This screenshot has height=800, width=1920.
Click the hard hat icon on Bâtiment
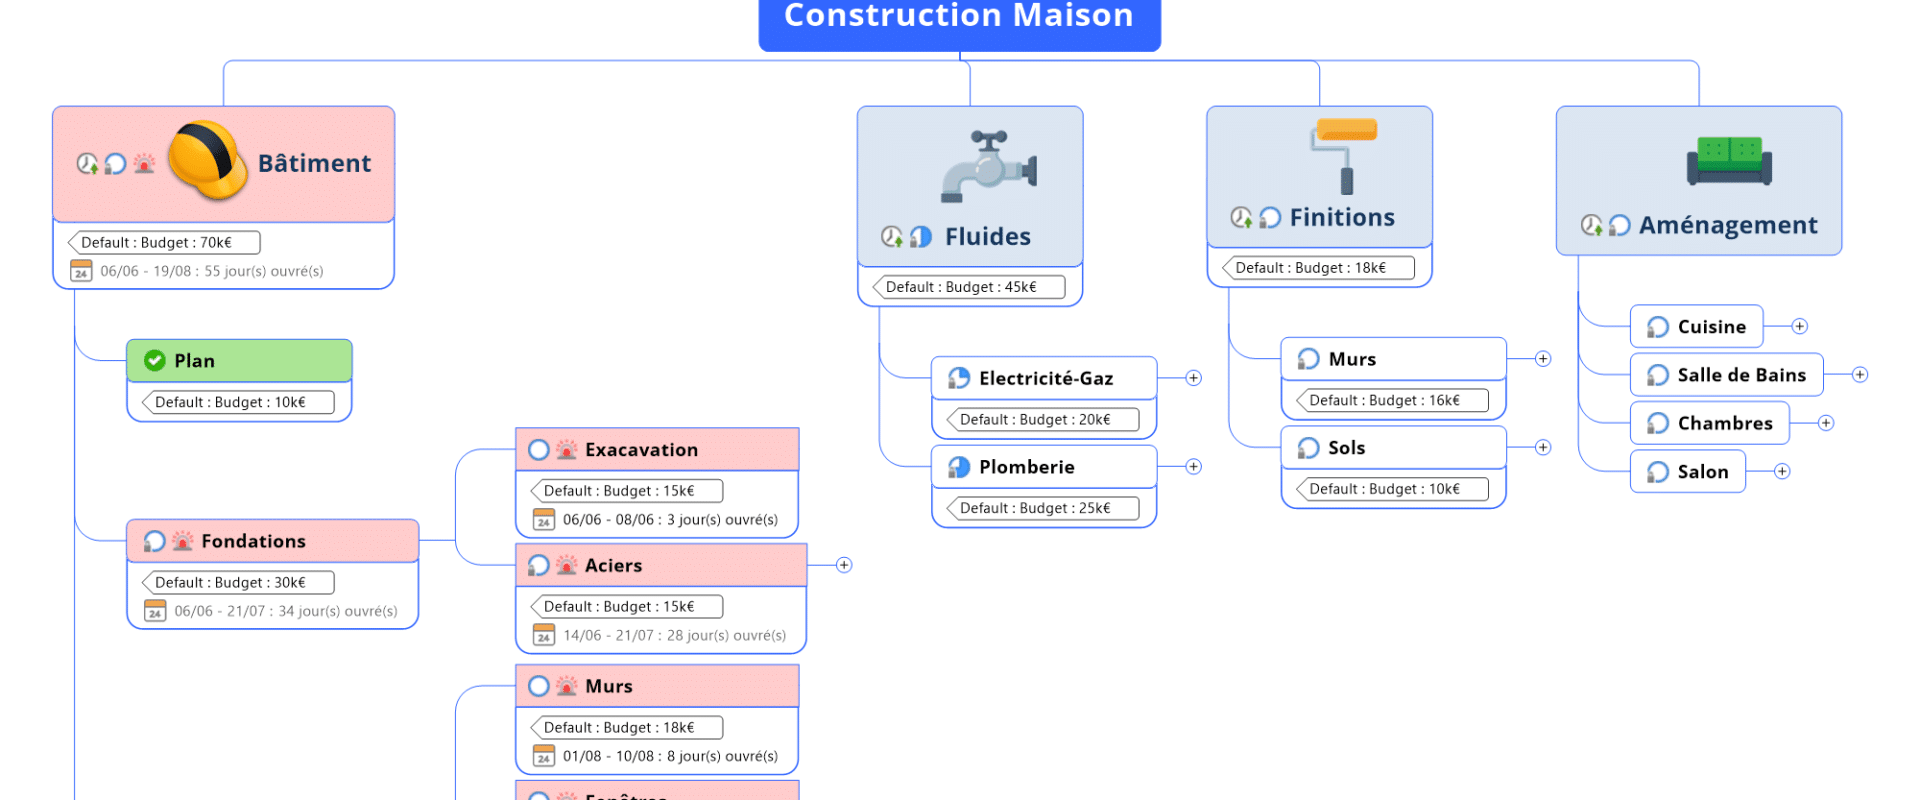tap(208, 160)
